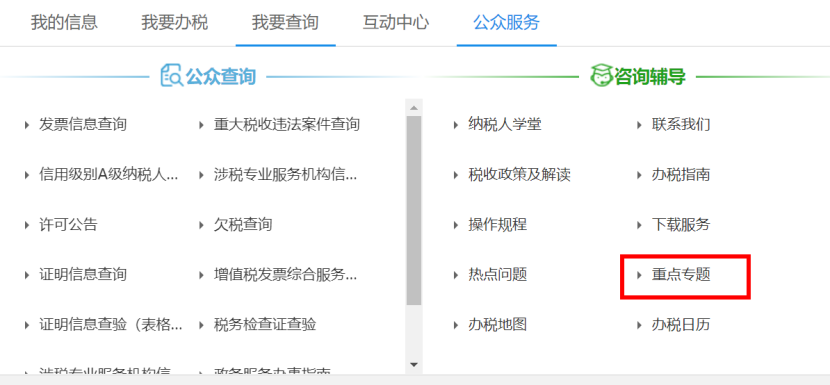This screenshot has height=385, width=830.
Task: Click the 咨询辅导 graduate-cap icon
Action: click(601, 76)
